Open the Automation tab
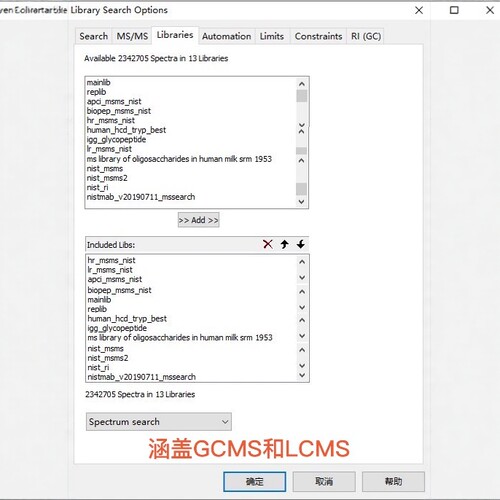Image resolution: width=500 pixels, height=500 pixels. 226,36
